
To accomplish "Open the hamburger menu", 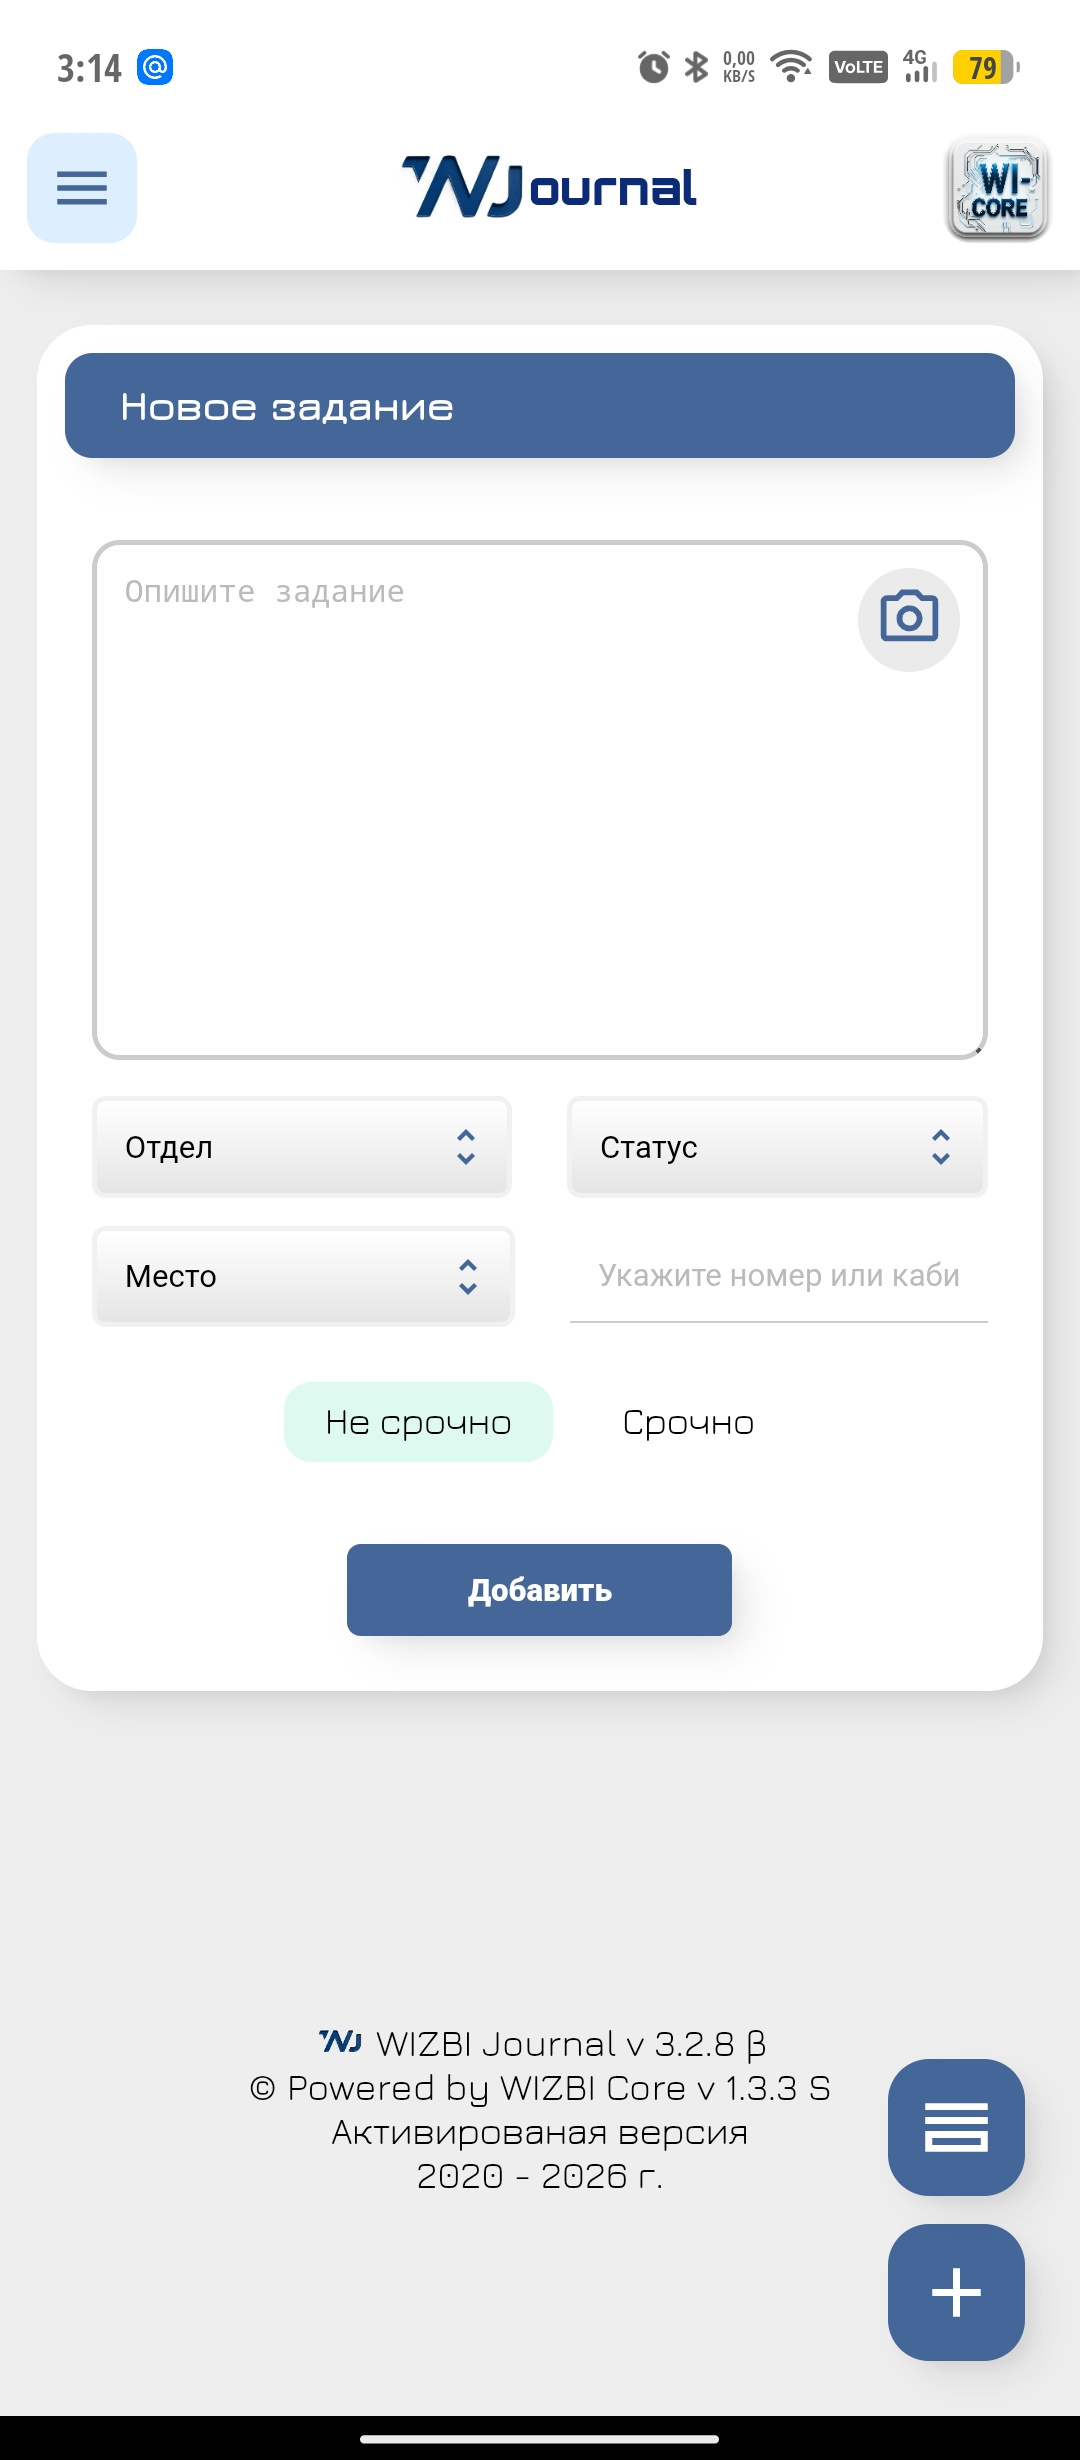I will point(82,188).
